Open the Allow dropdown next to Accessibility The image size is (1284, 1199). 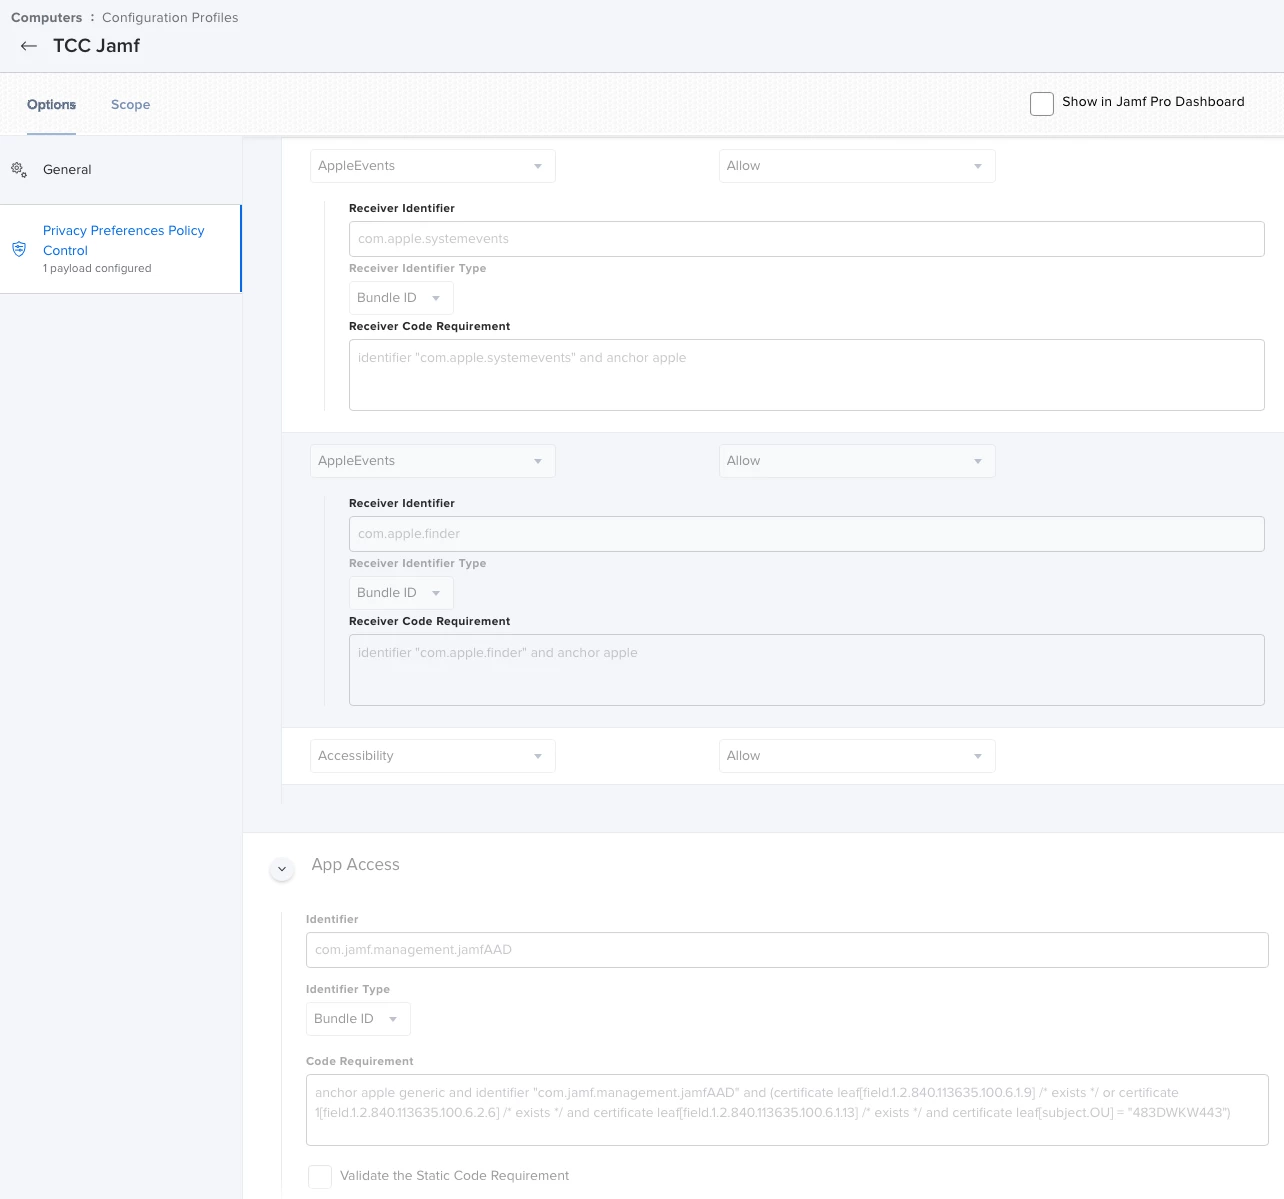click(x=857, y=756)
